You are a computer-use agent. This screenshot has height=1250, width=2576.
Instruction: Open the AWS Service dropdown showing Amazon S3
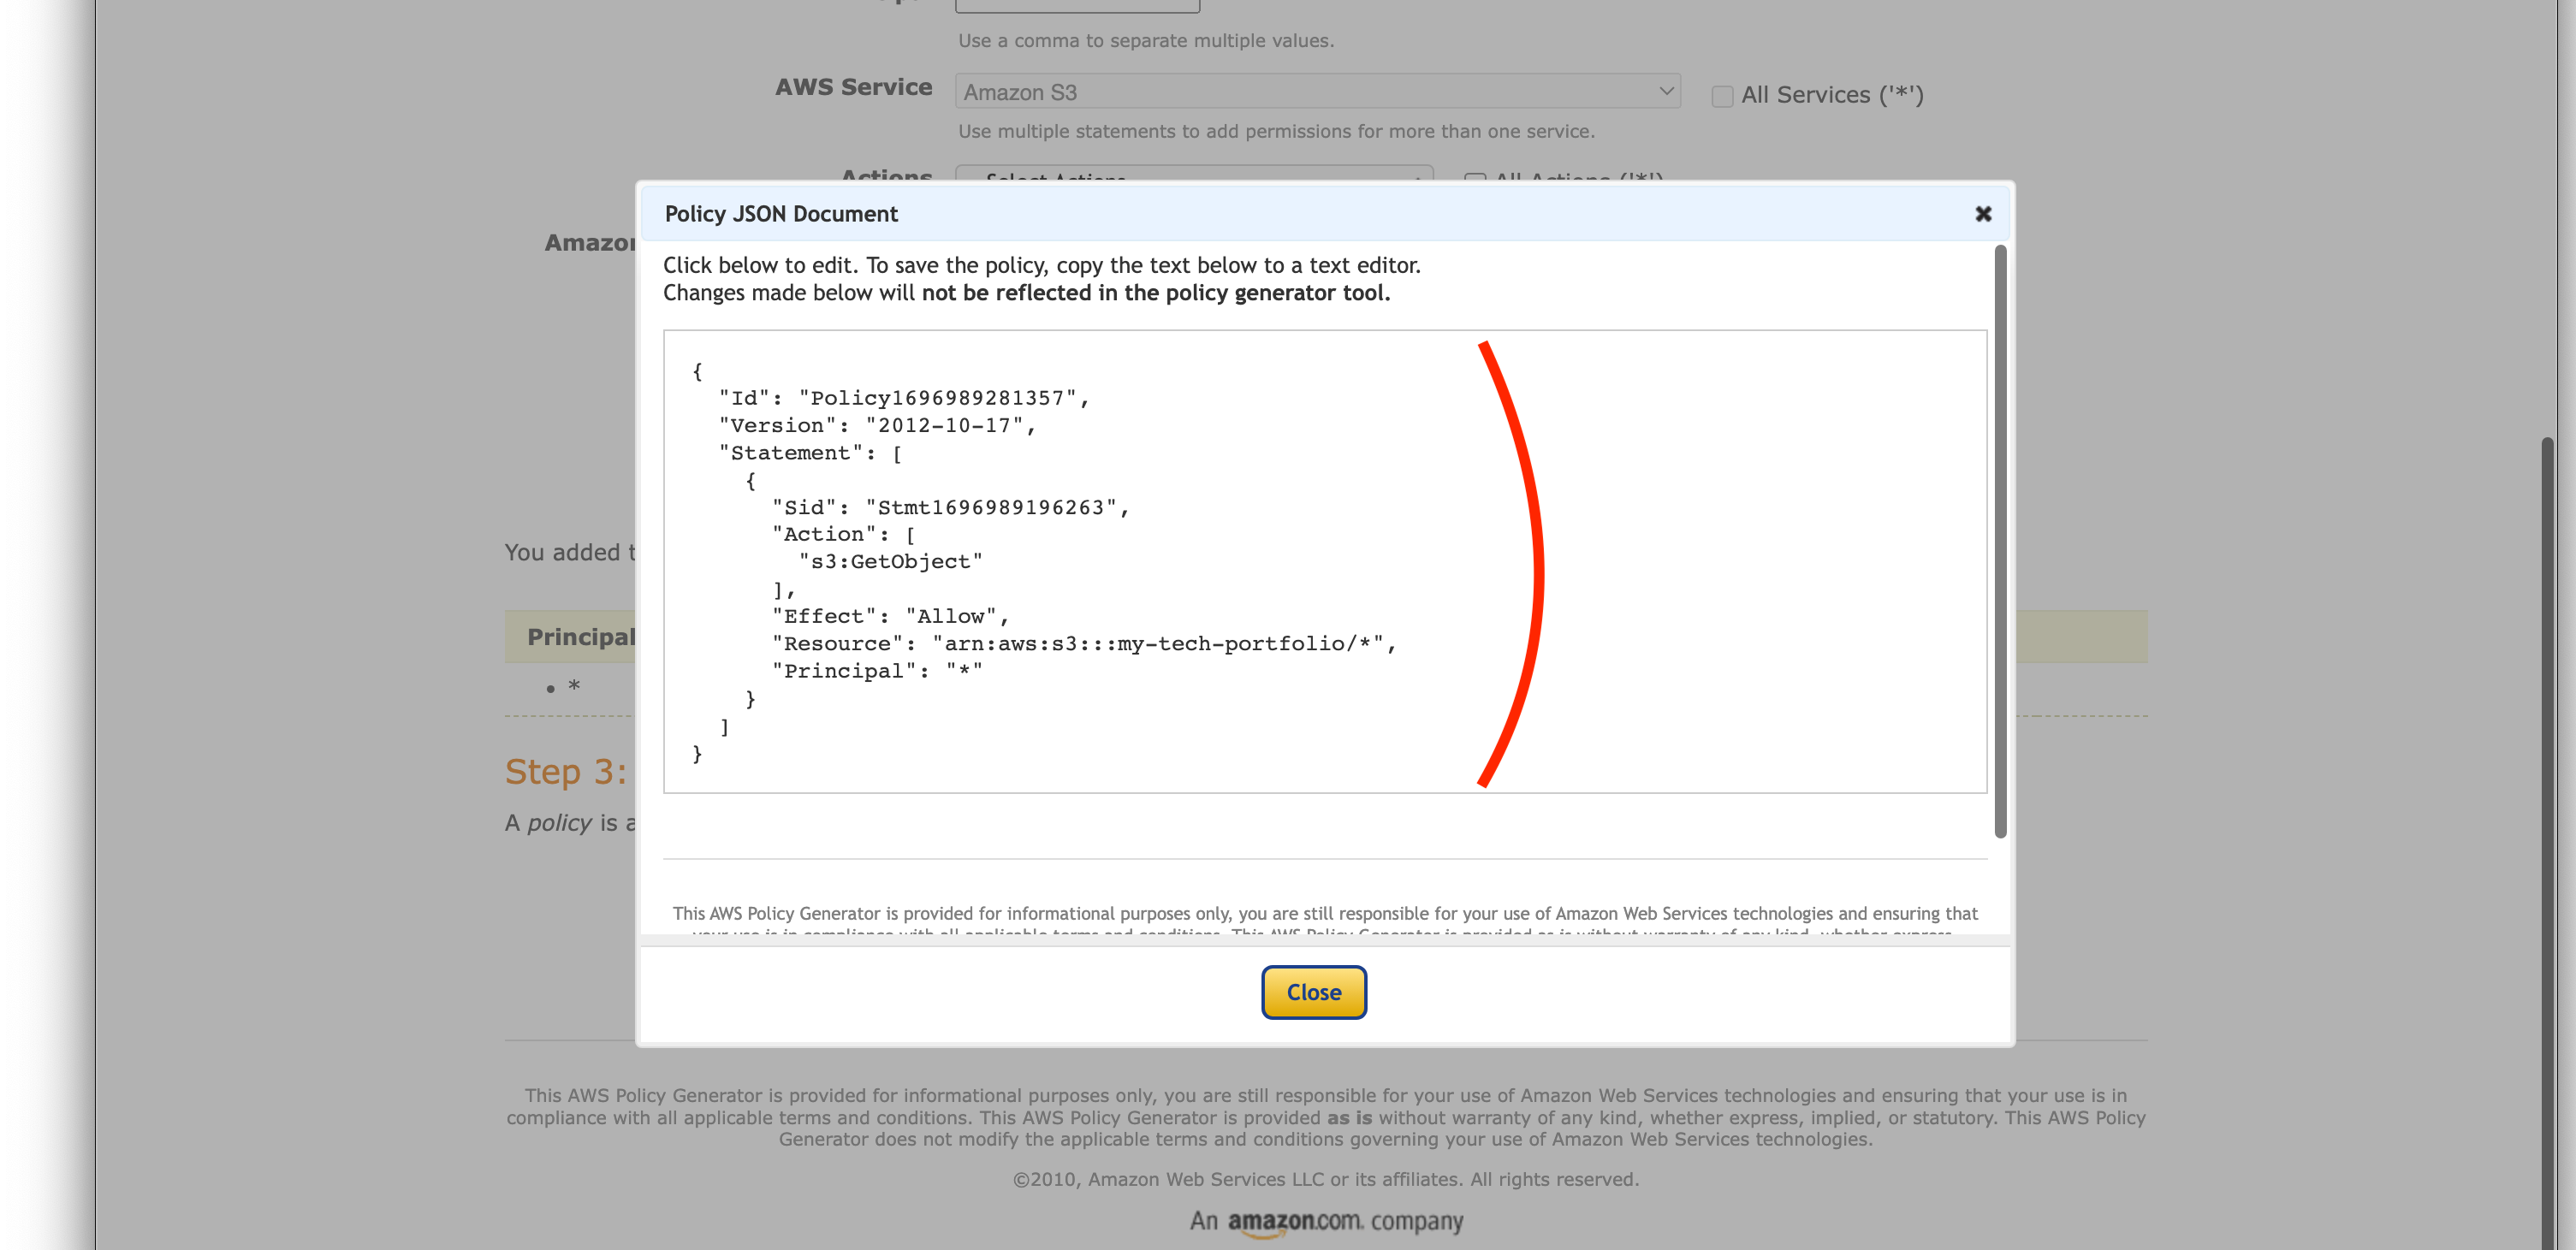(1317, 92)
